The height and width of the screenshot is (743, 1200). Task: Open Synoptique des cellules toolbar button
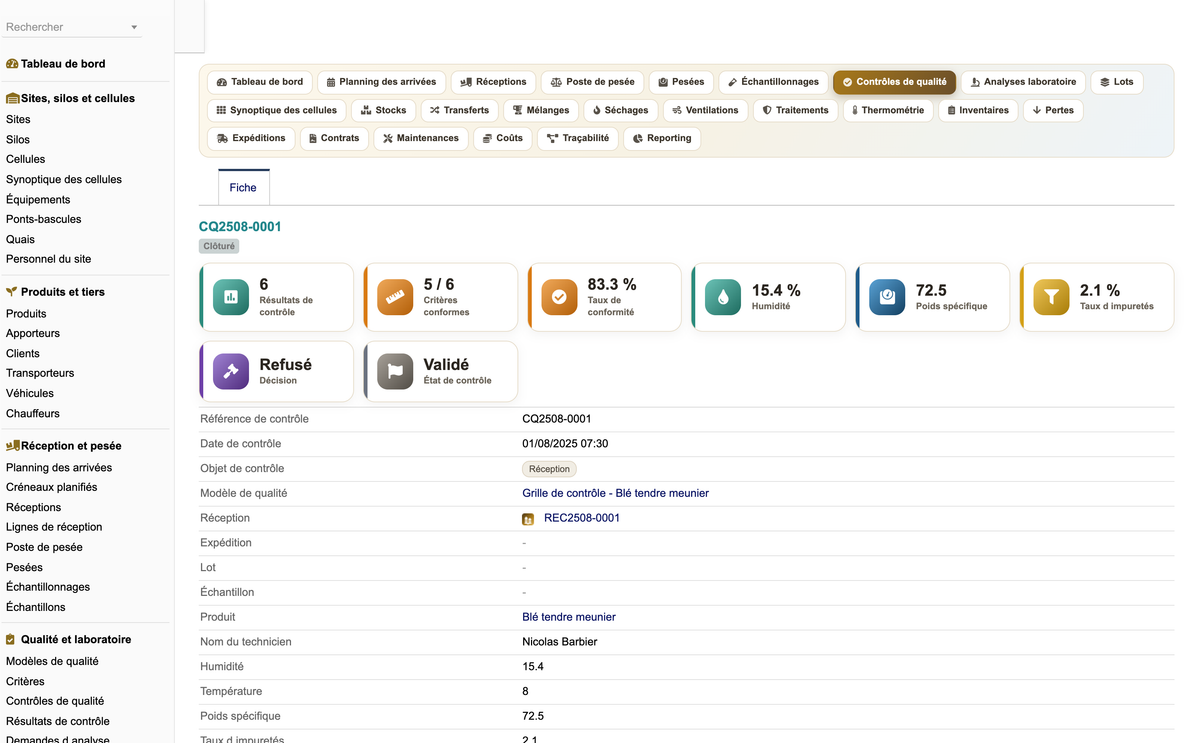[x=277, y=110]
